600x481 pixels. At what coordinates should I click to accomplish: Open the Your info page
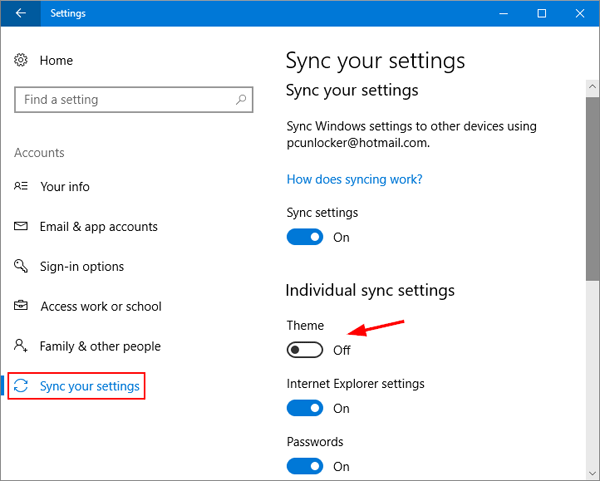[65, 187]
